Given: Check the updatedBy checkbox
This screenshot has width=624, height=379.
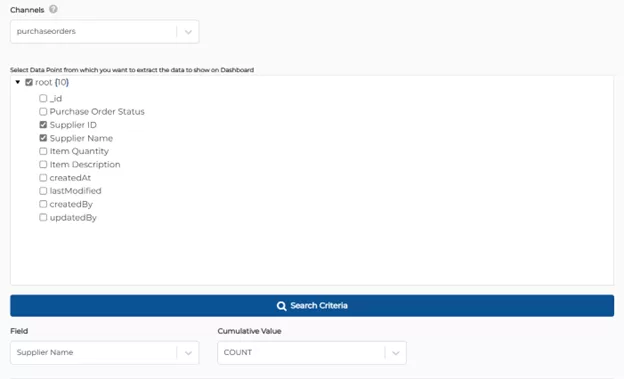Looking at the screenshot, I should 43,217.
